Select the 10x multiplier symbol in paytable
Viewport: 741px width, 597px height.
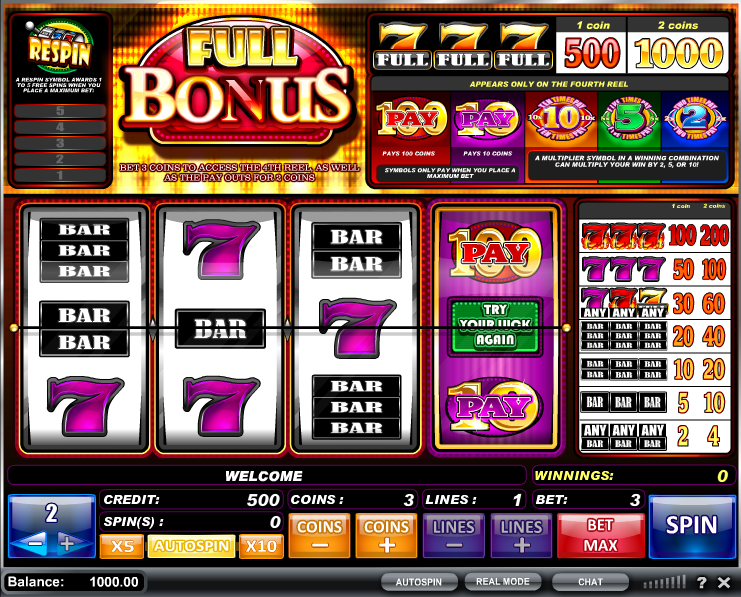coord(561,119)
